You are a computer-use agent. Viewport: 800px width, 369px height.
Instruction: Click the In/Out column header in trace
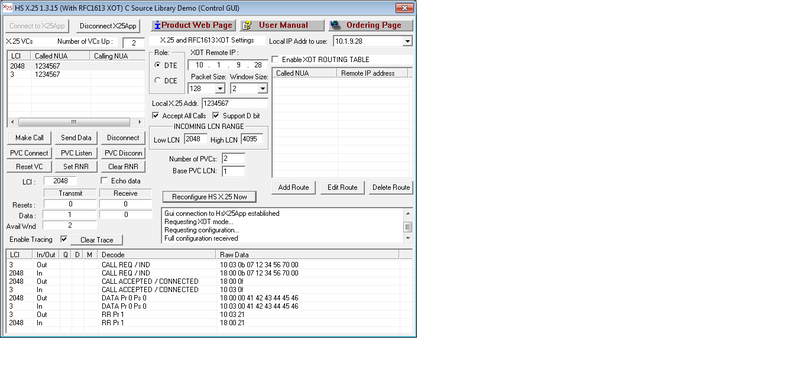[x=46, y=254]
